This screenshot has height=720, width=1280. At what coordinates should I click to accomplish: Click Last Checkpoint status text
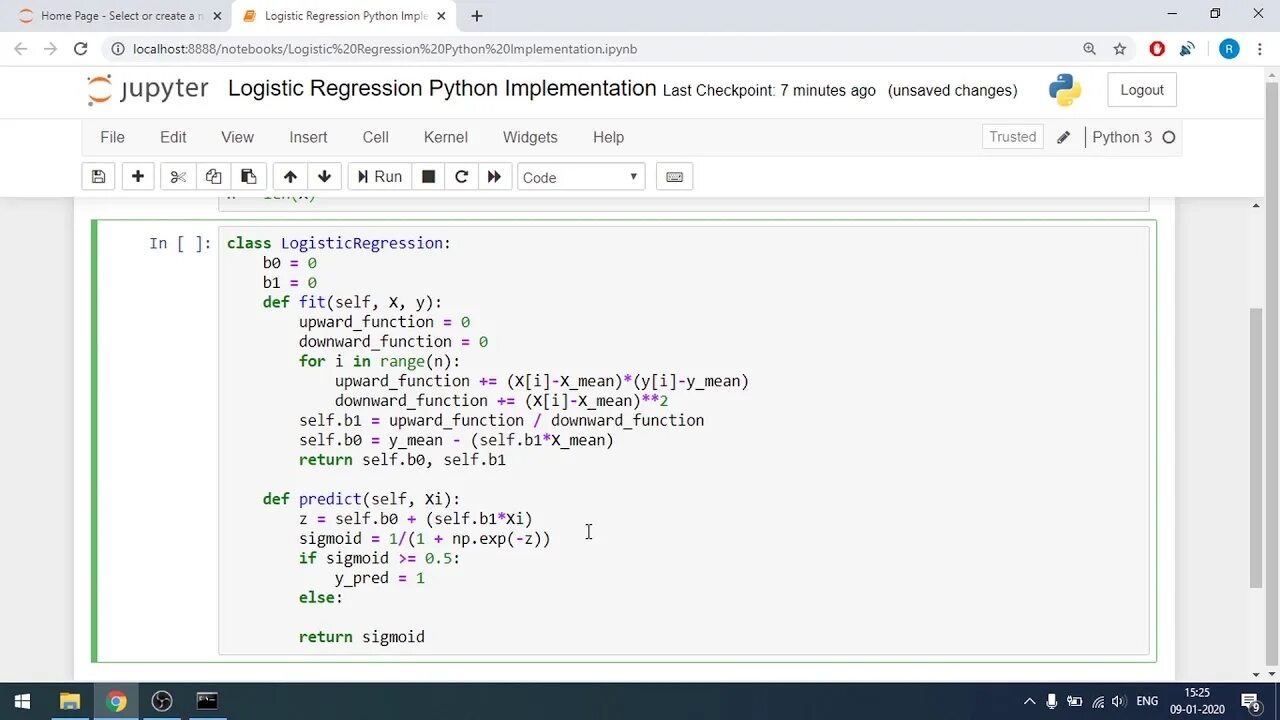769,90
